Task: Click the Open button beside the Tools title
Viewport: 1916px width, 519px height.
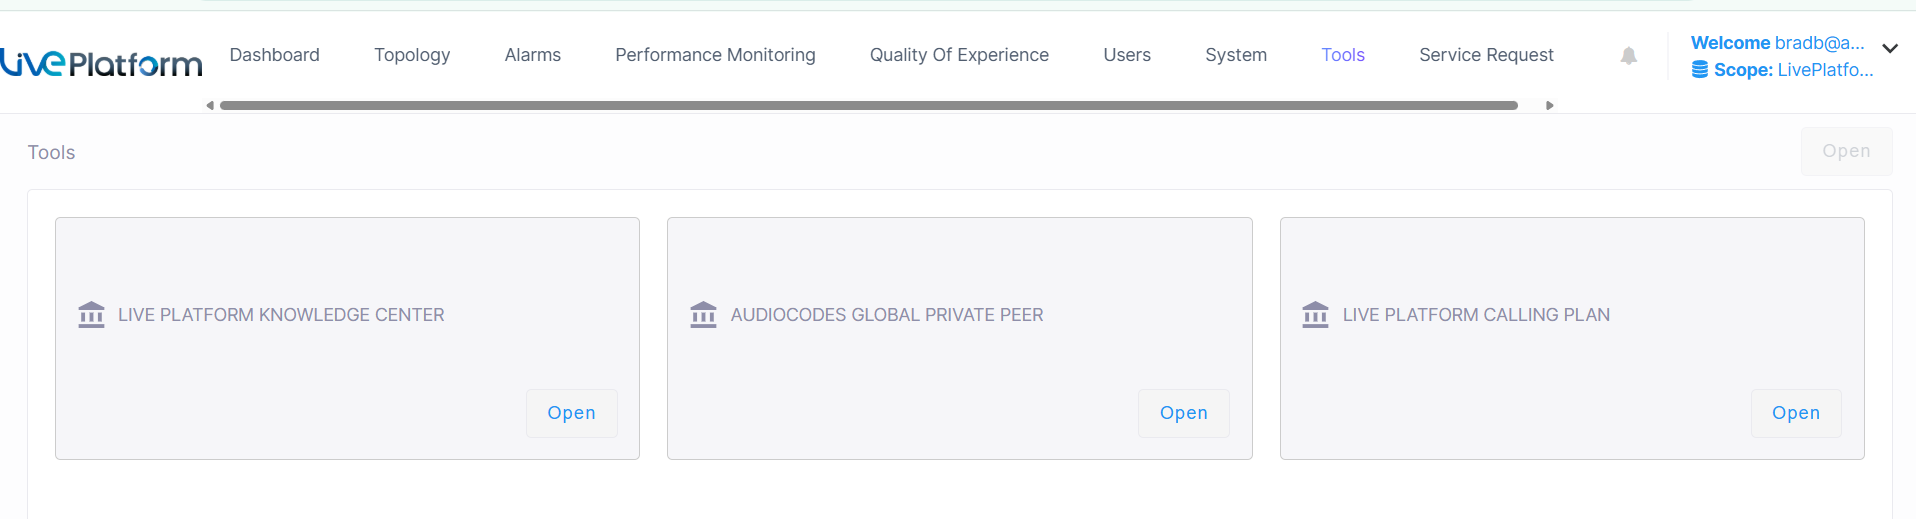Action: pyautogui.click(x=1846, y=151)
